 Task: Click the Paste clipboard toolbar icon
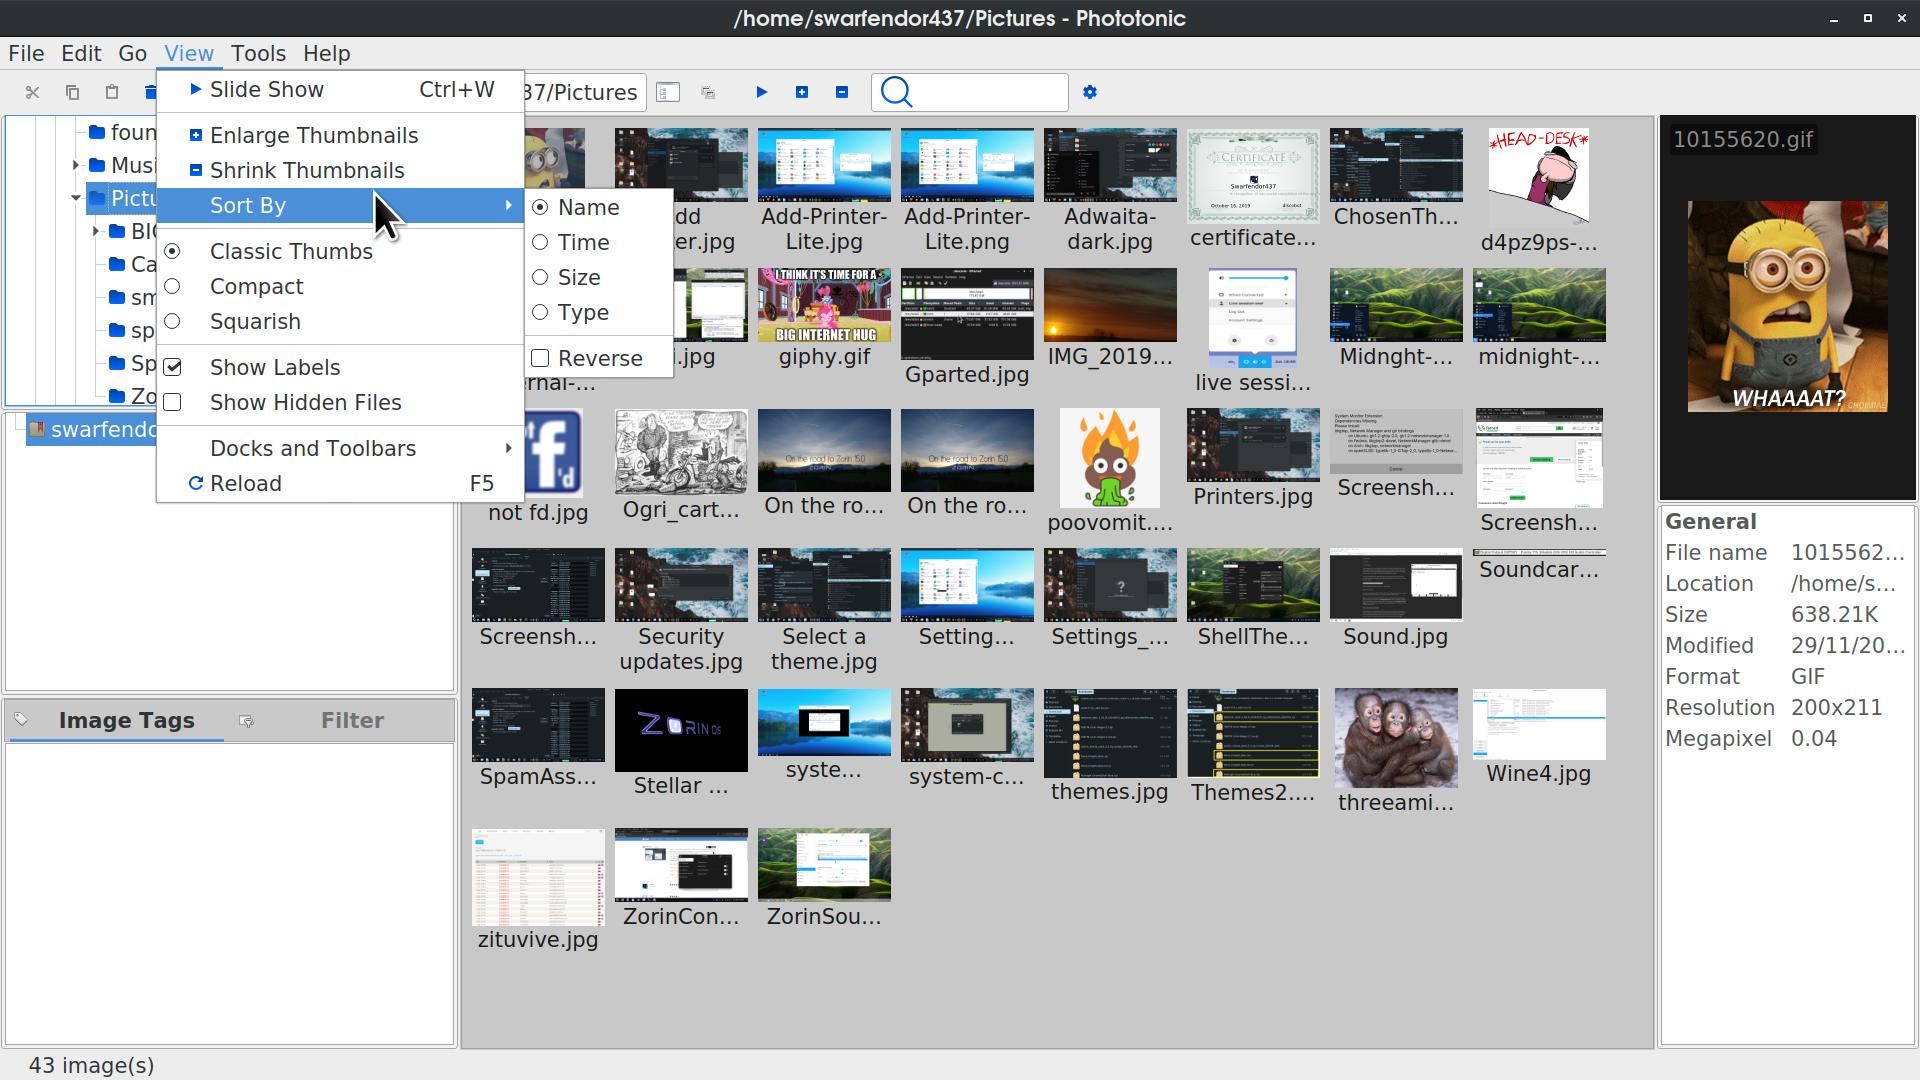(112, 92)
